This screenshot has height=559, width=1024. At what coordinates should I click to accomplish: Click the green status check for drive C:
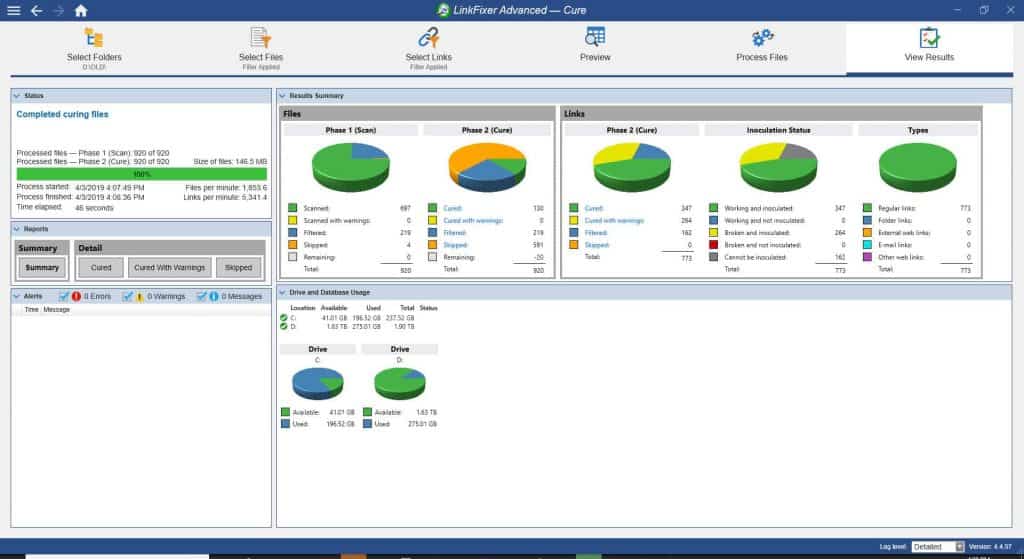pyautogui.click(x=283, y=318)
